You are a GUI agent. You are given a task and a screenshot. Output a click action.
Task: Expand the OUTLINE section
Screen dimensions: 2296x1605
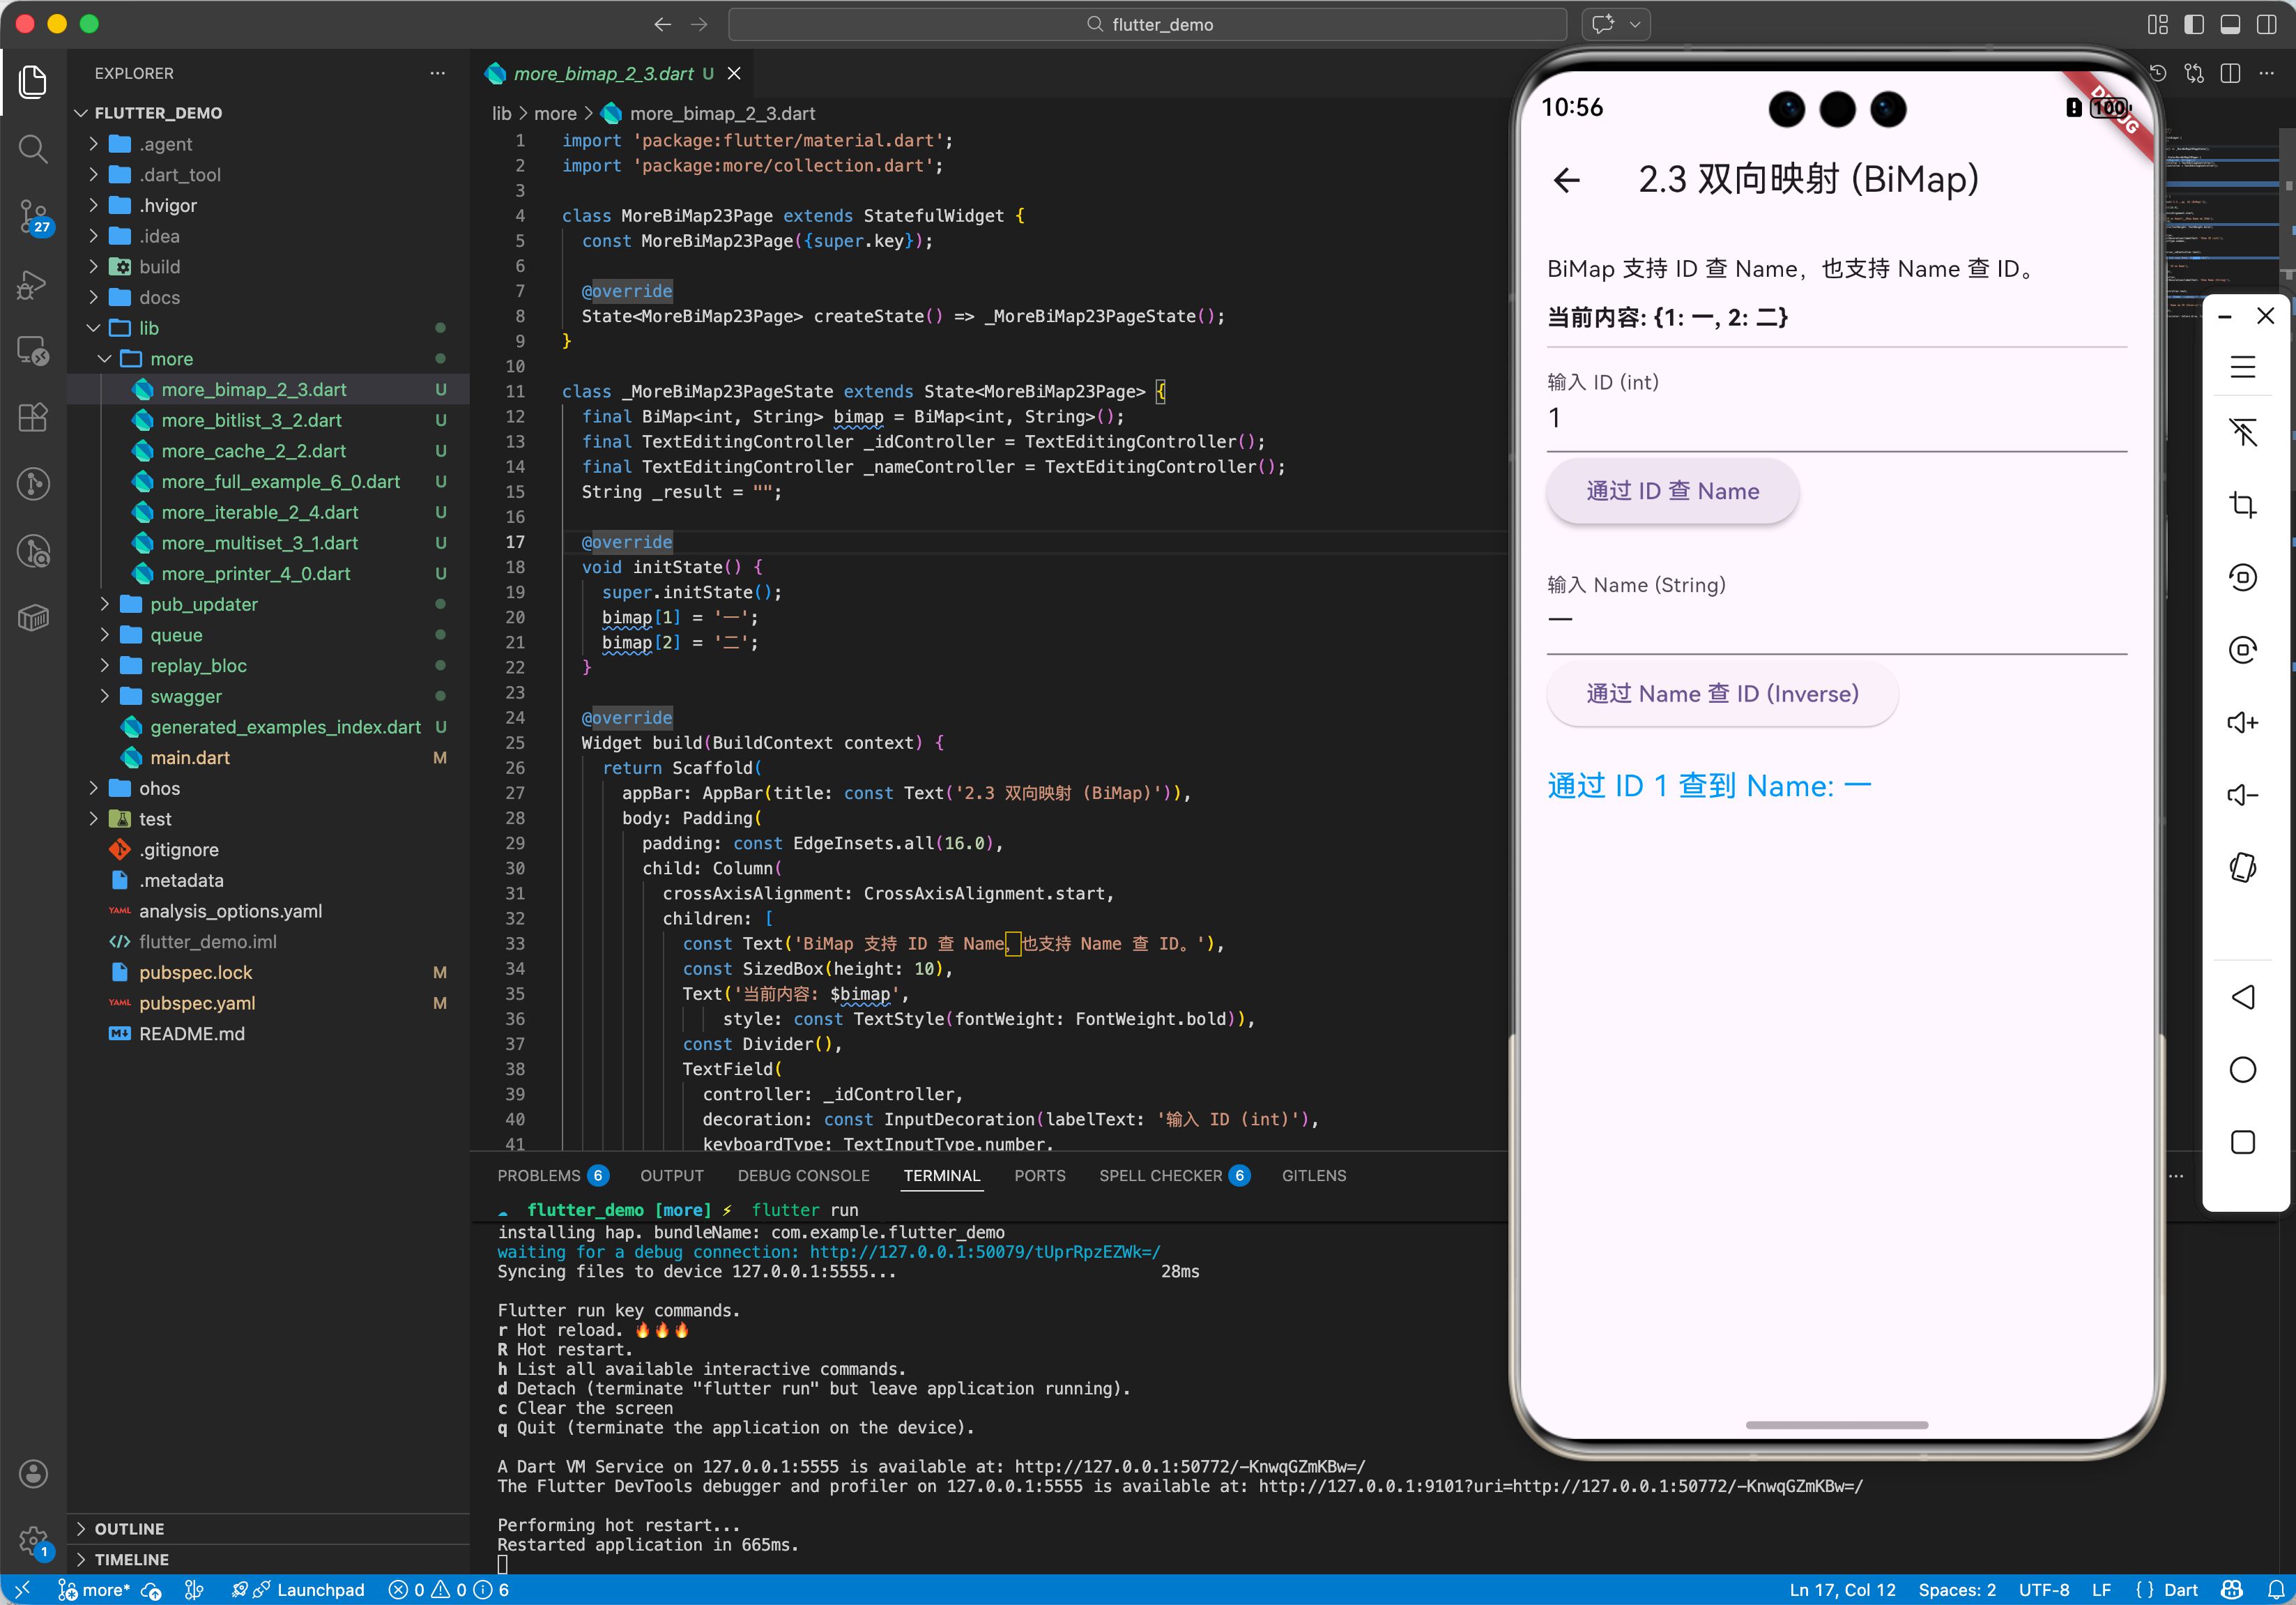pyautogui.click(x=129, y=1528)
